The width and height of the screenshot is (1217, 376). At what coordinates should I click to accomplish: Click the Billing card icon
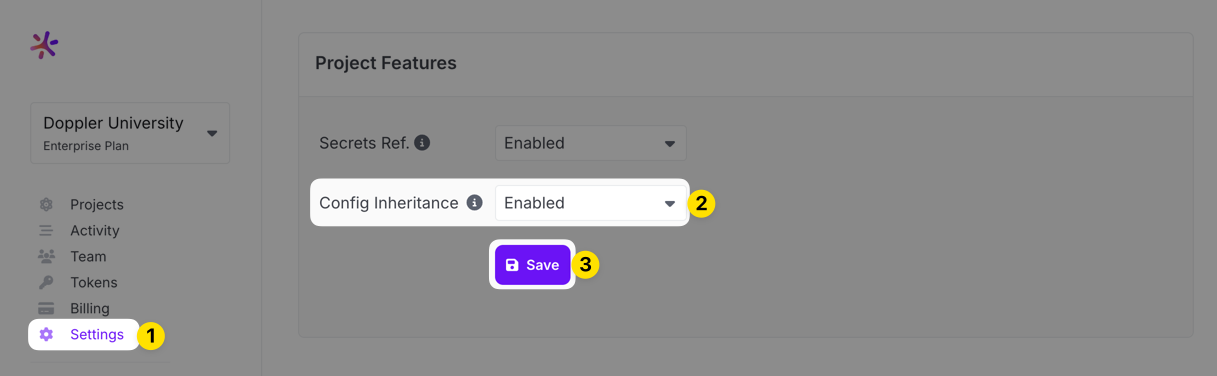46,308
